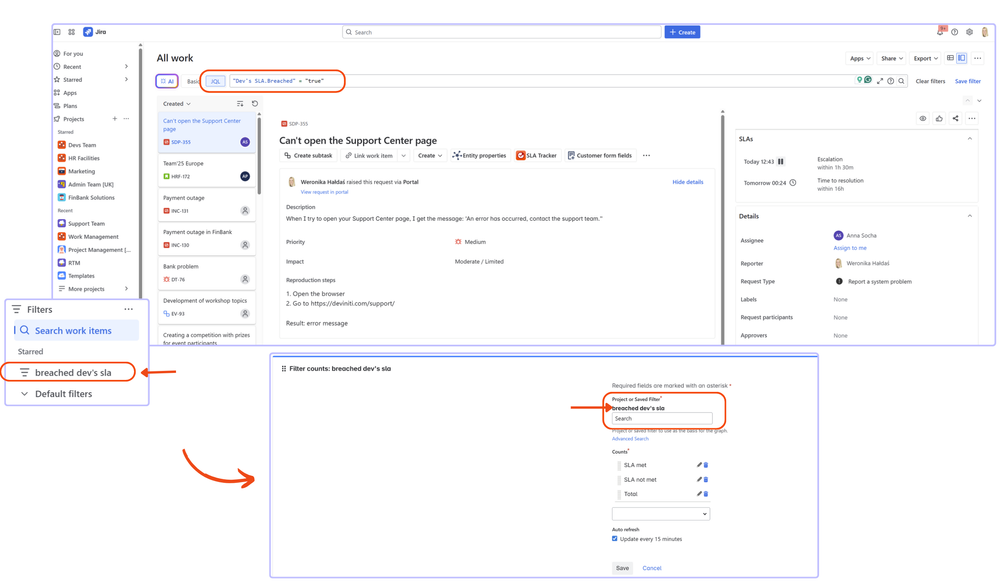
Task: Click the blue Create button
Action: pyautogui.click(x=682, y=32)
